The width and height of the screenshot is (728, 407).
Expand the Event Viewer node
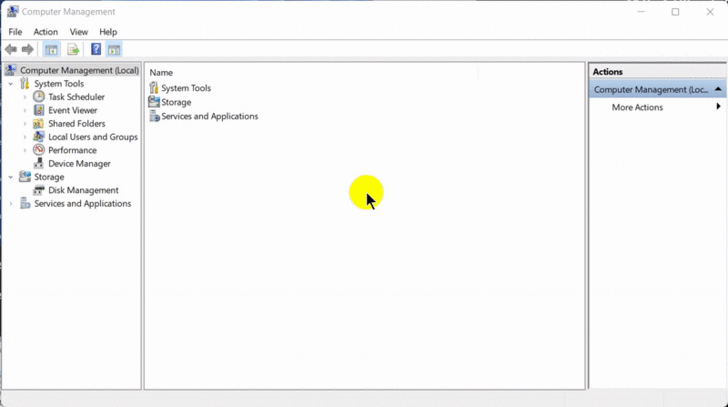coord(25,110)
